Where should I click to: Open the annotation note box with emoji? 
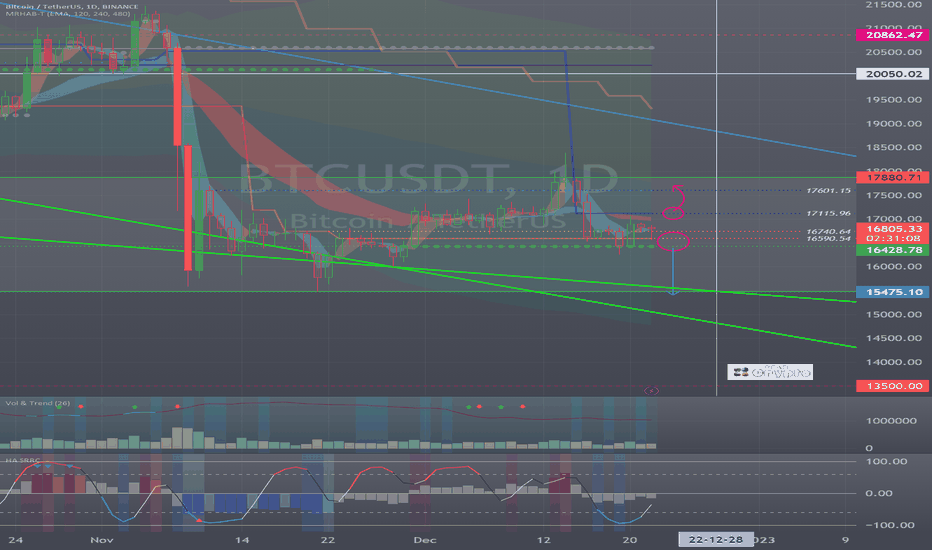click(770, 372)
